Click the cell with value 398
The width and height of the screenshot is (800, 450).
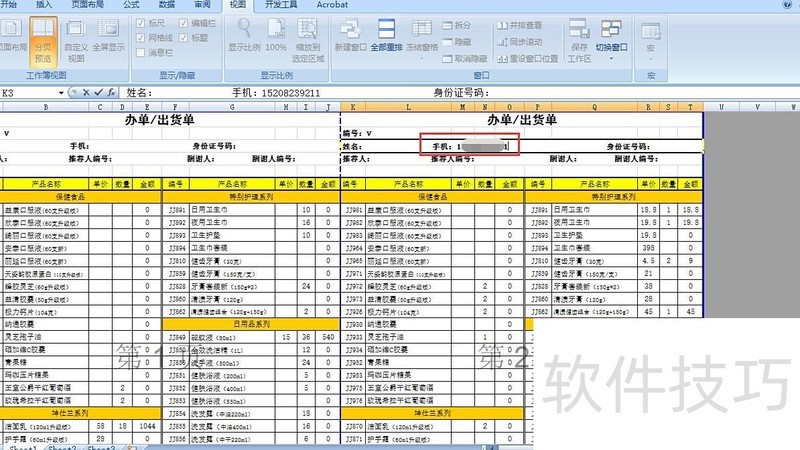[648, 248]
